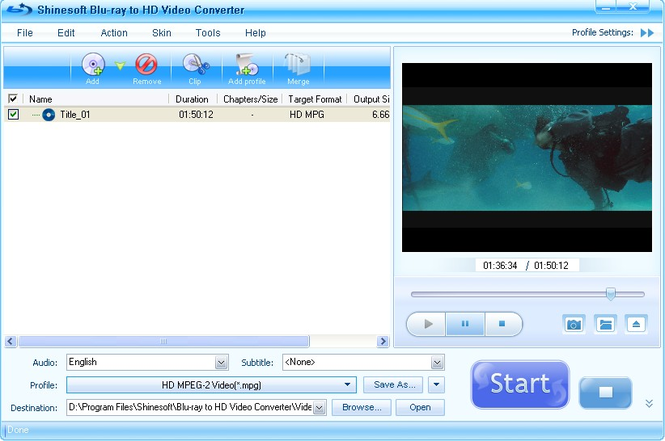This screenshot has width=665, height=441.
Task: Play the preview video
Action: click(x=427, y=324)
